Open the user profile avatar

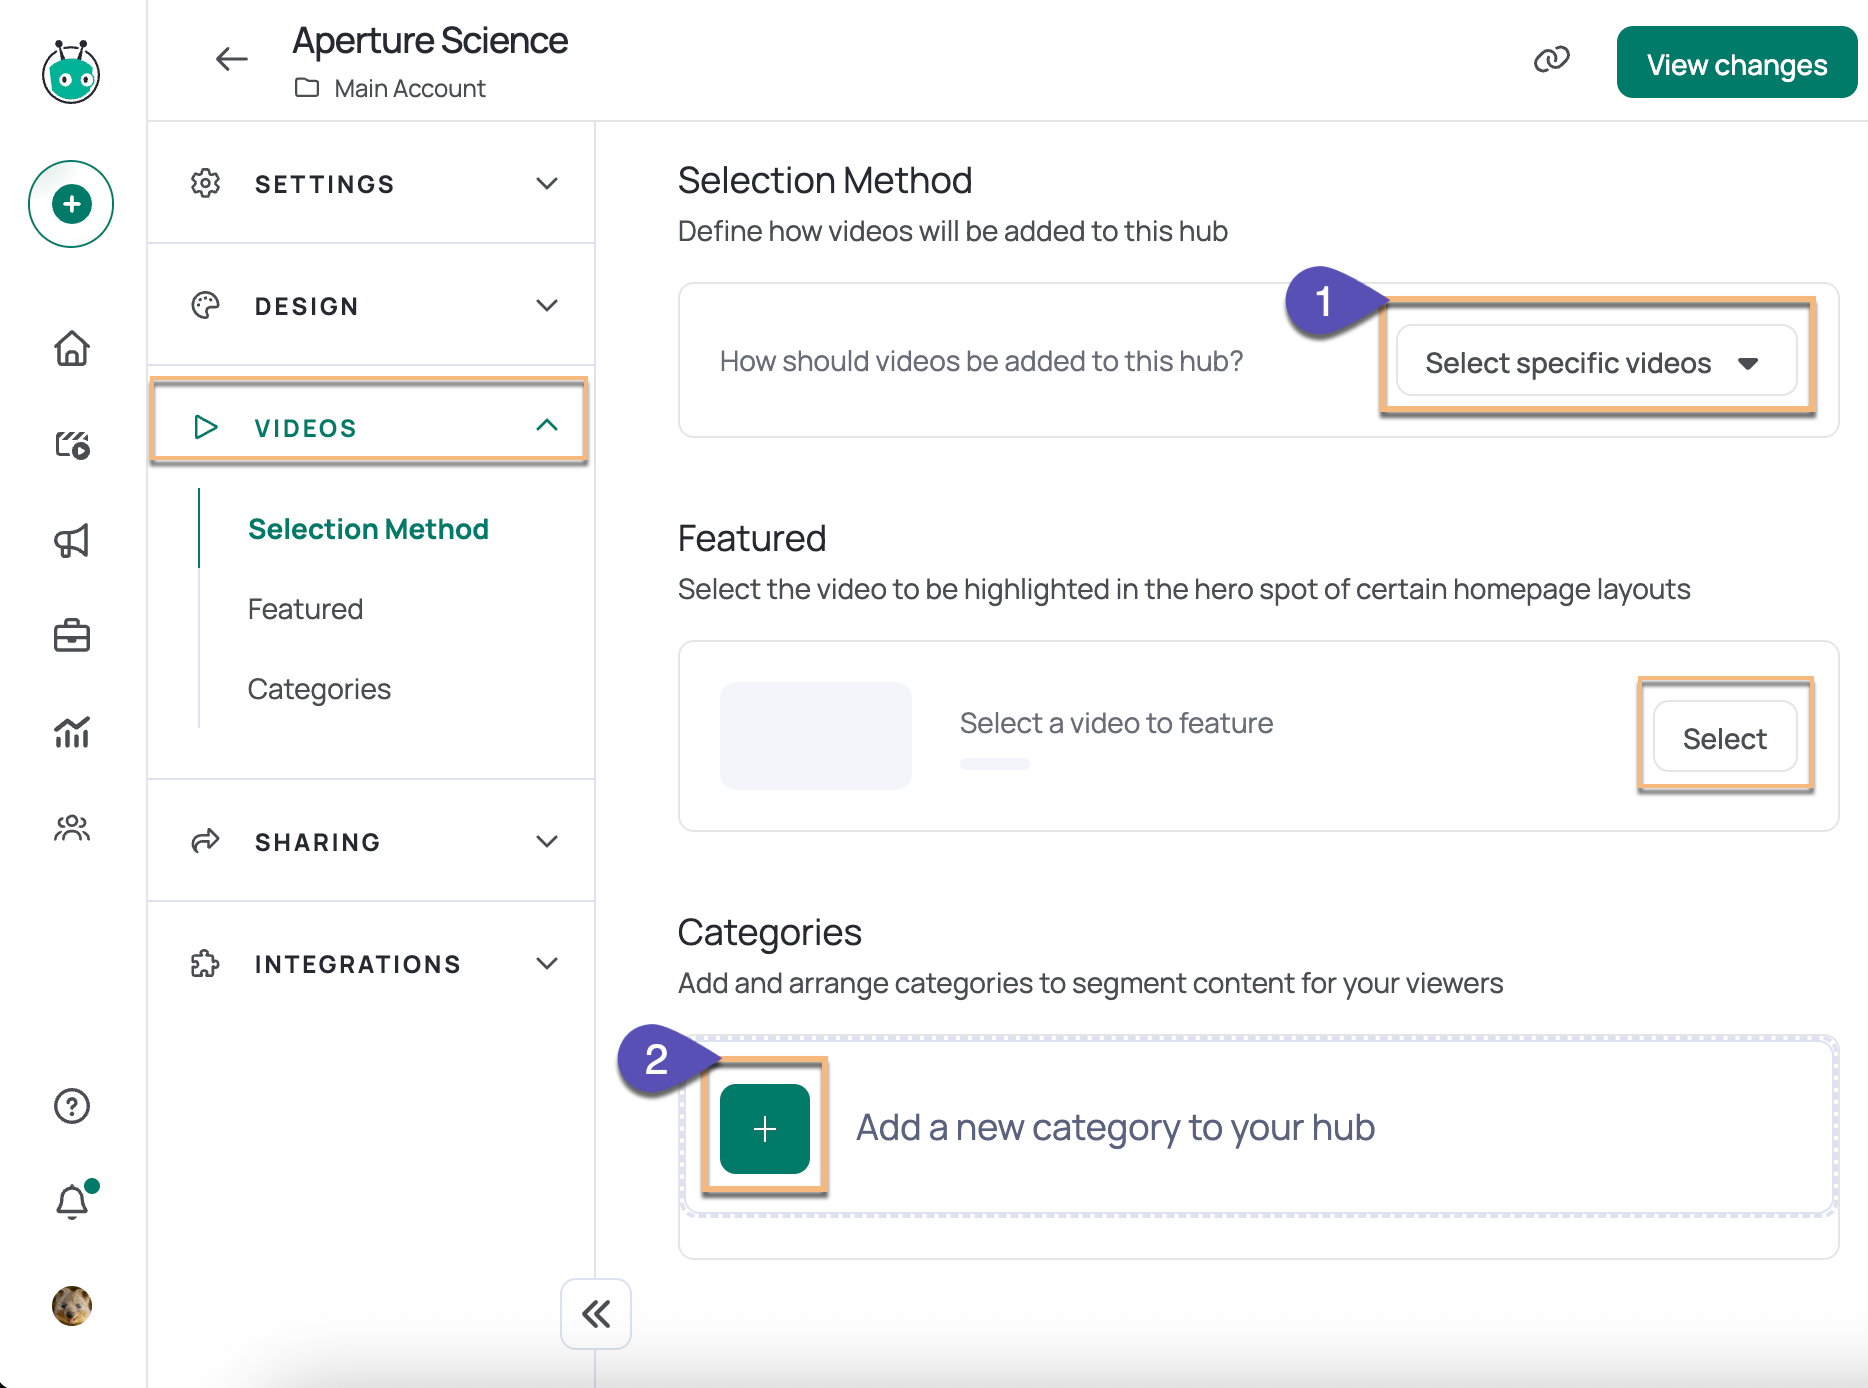[72, 1305]
